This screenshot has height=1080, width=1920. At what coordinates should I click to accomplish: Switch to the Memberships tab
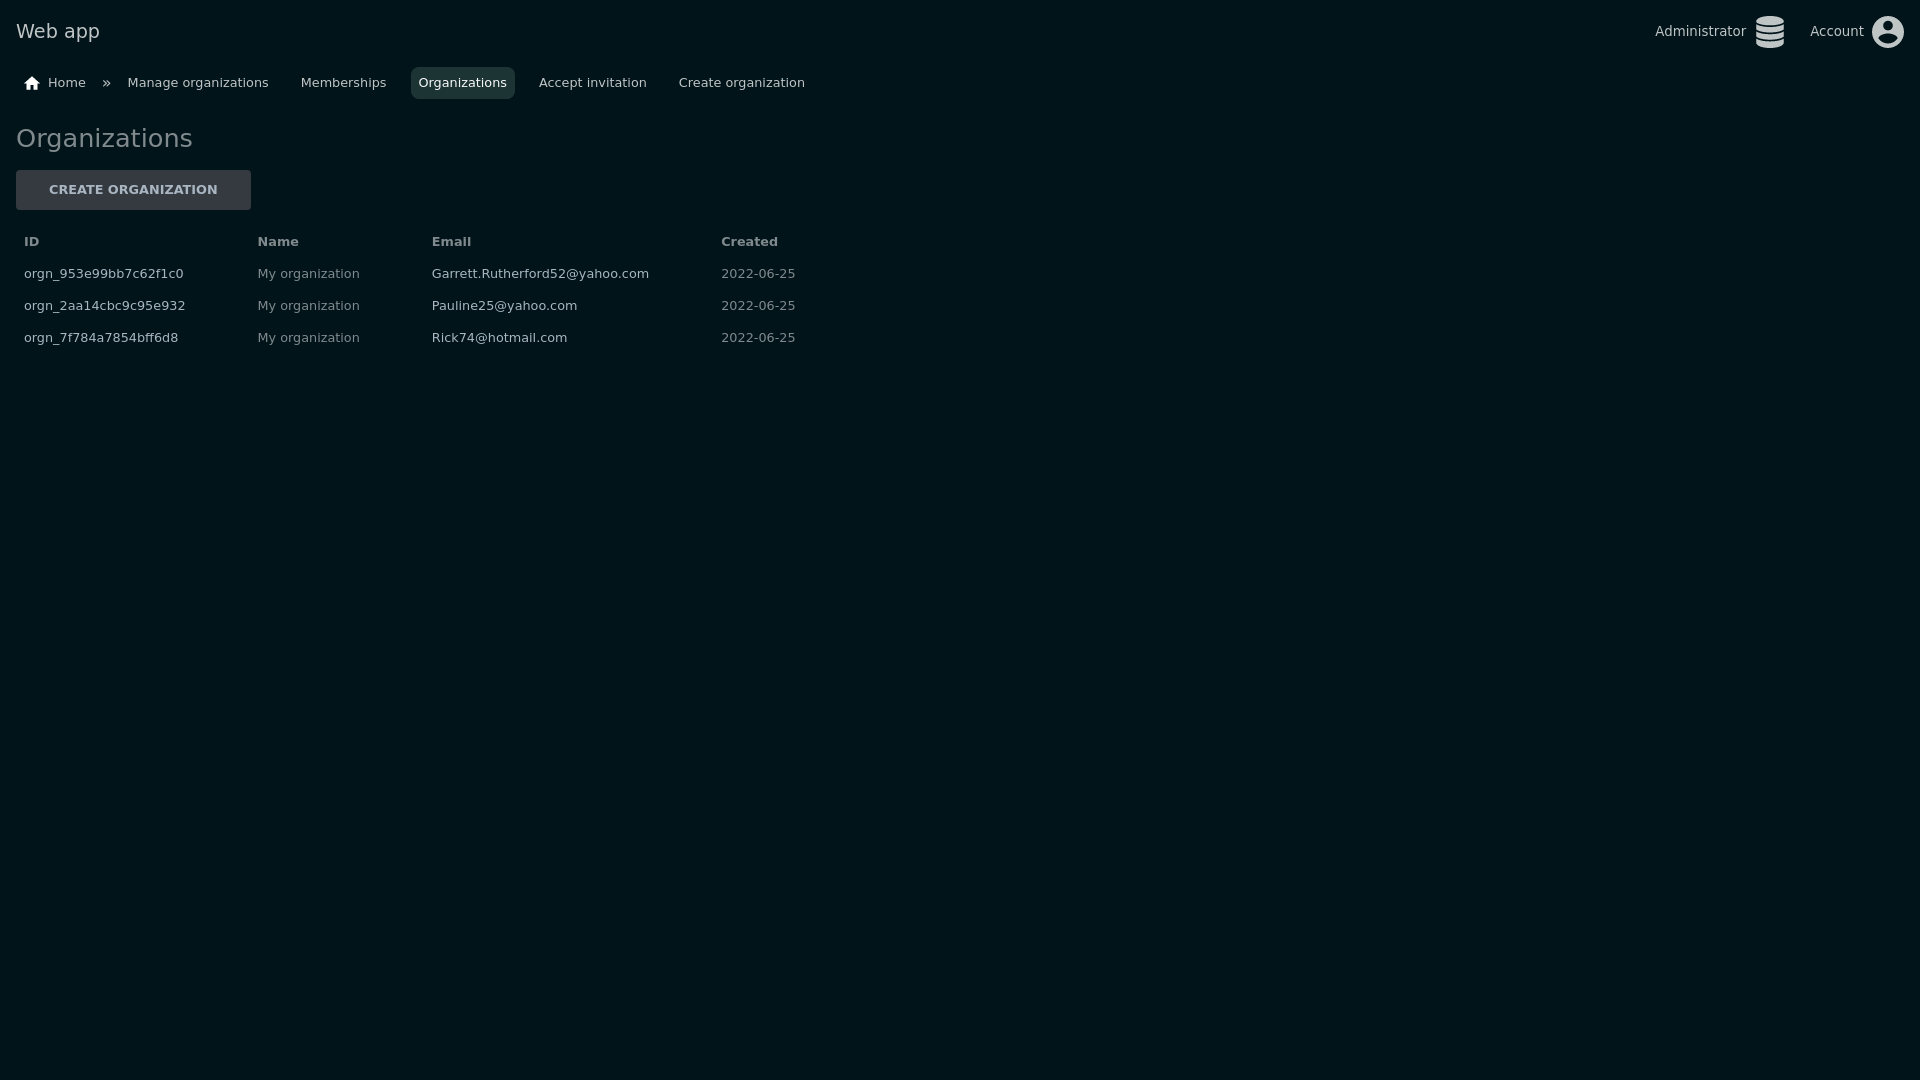pyautogui.click(x=343, y=83)
